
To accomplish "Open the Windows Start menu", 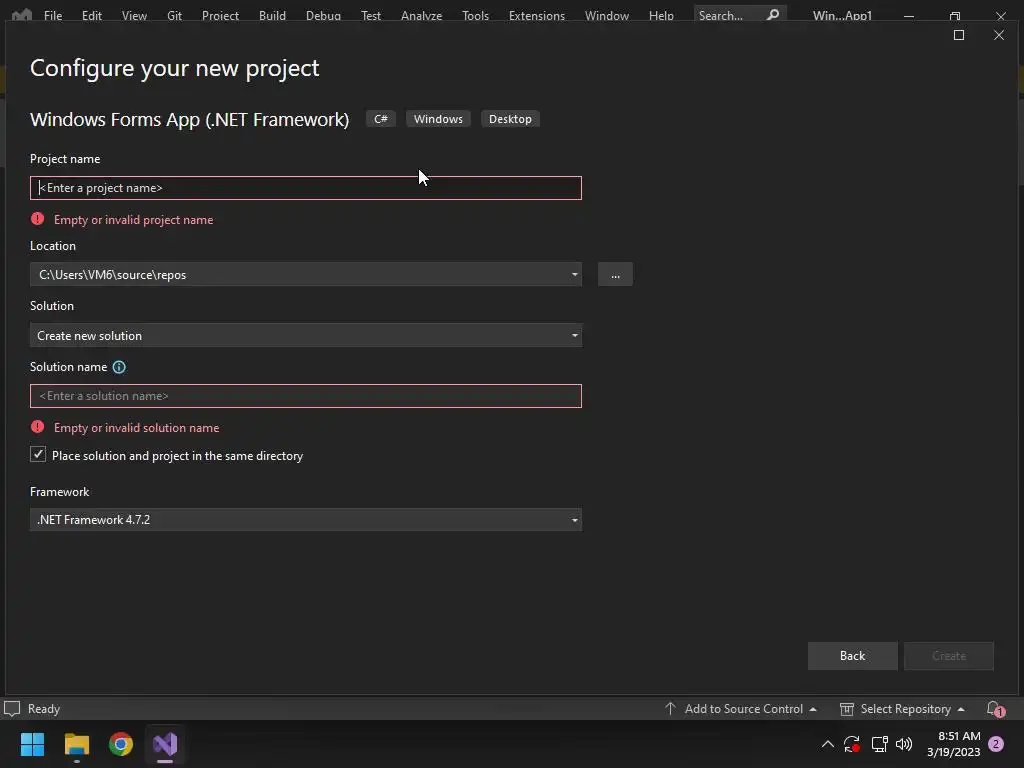I will coord(32,744).
